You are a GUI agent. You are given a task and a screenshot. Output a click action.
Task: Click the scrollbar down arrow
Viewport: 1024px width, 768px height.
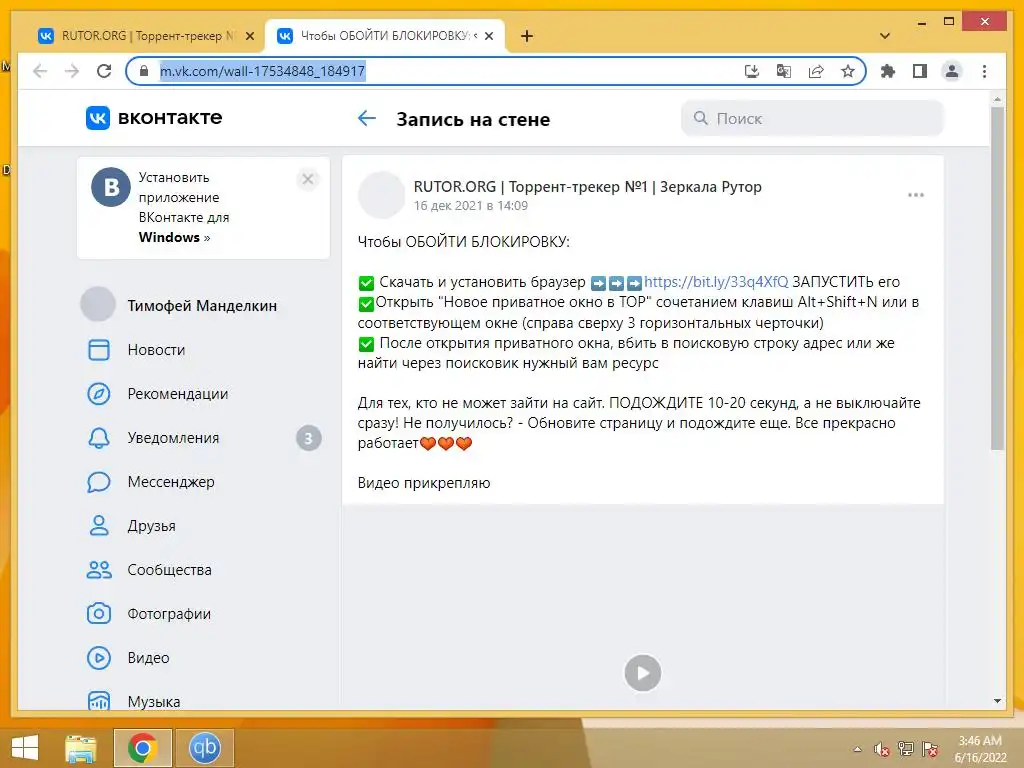click(997, 701)
